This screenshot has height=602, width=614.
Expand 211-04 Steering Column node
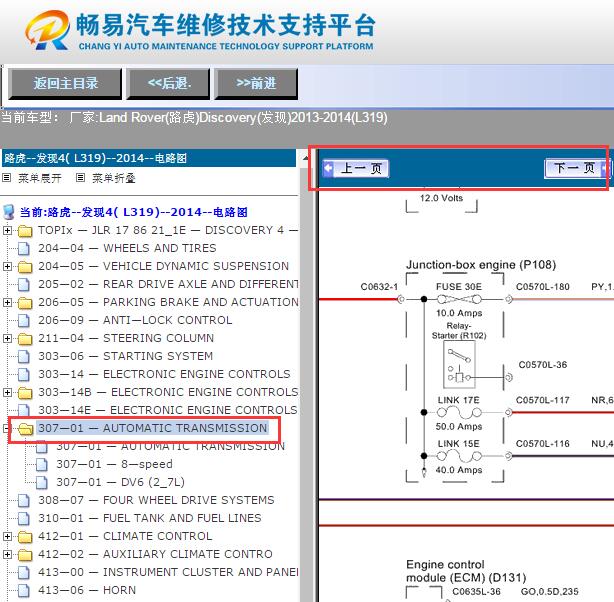pos(7,338)
